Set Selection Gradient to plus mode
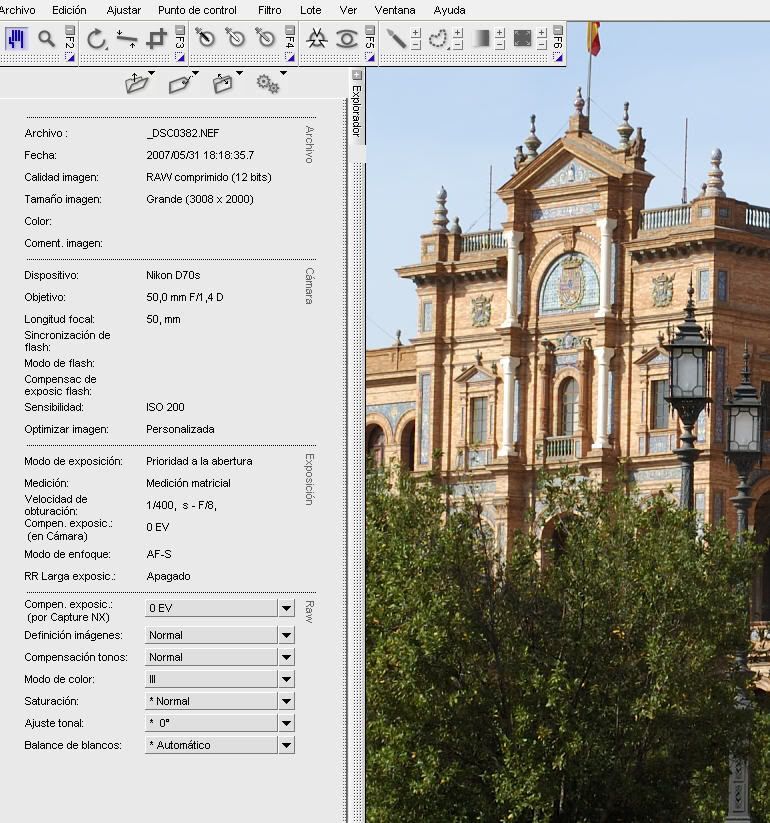The width and height of the screenshot is (770, 823). pos(500,33)
